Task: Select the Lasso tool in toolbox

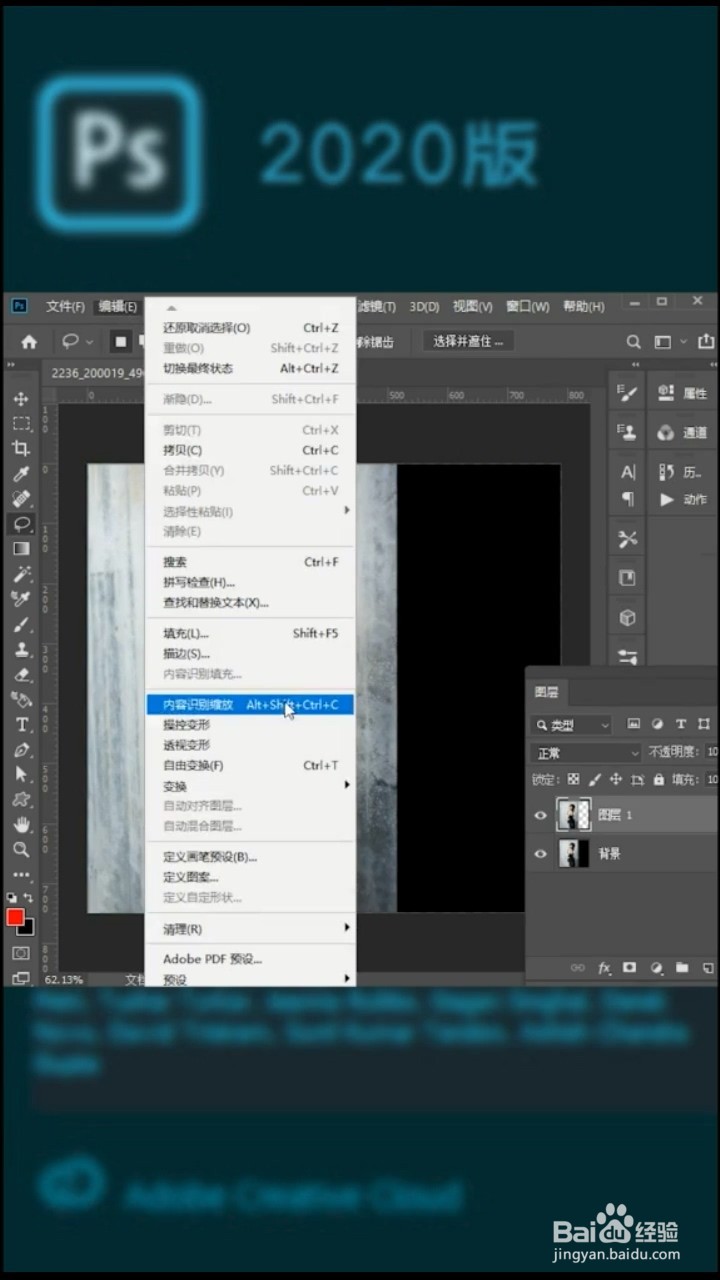Action: point(21,523)
